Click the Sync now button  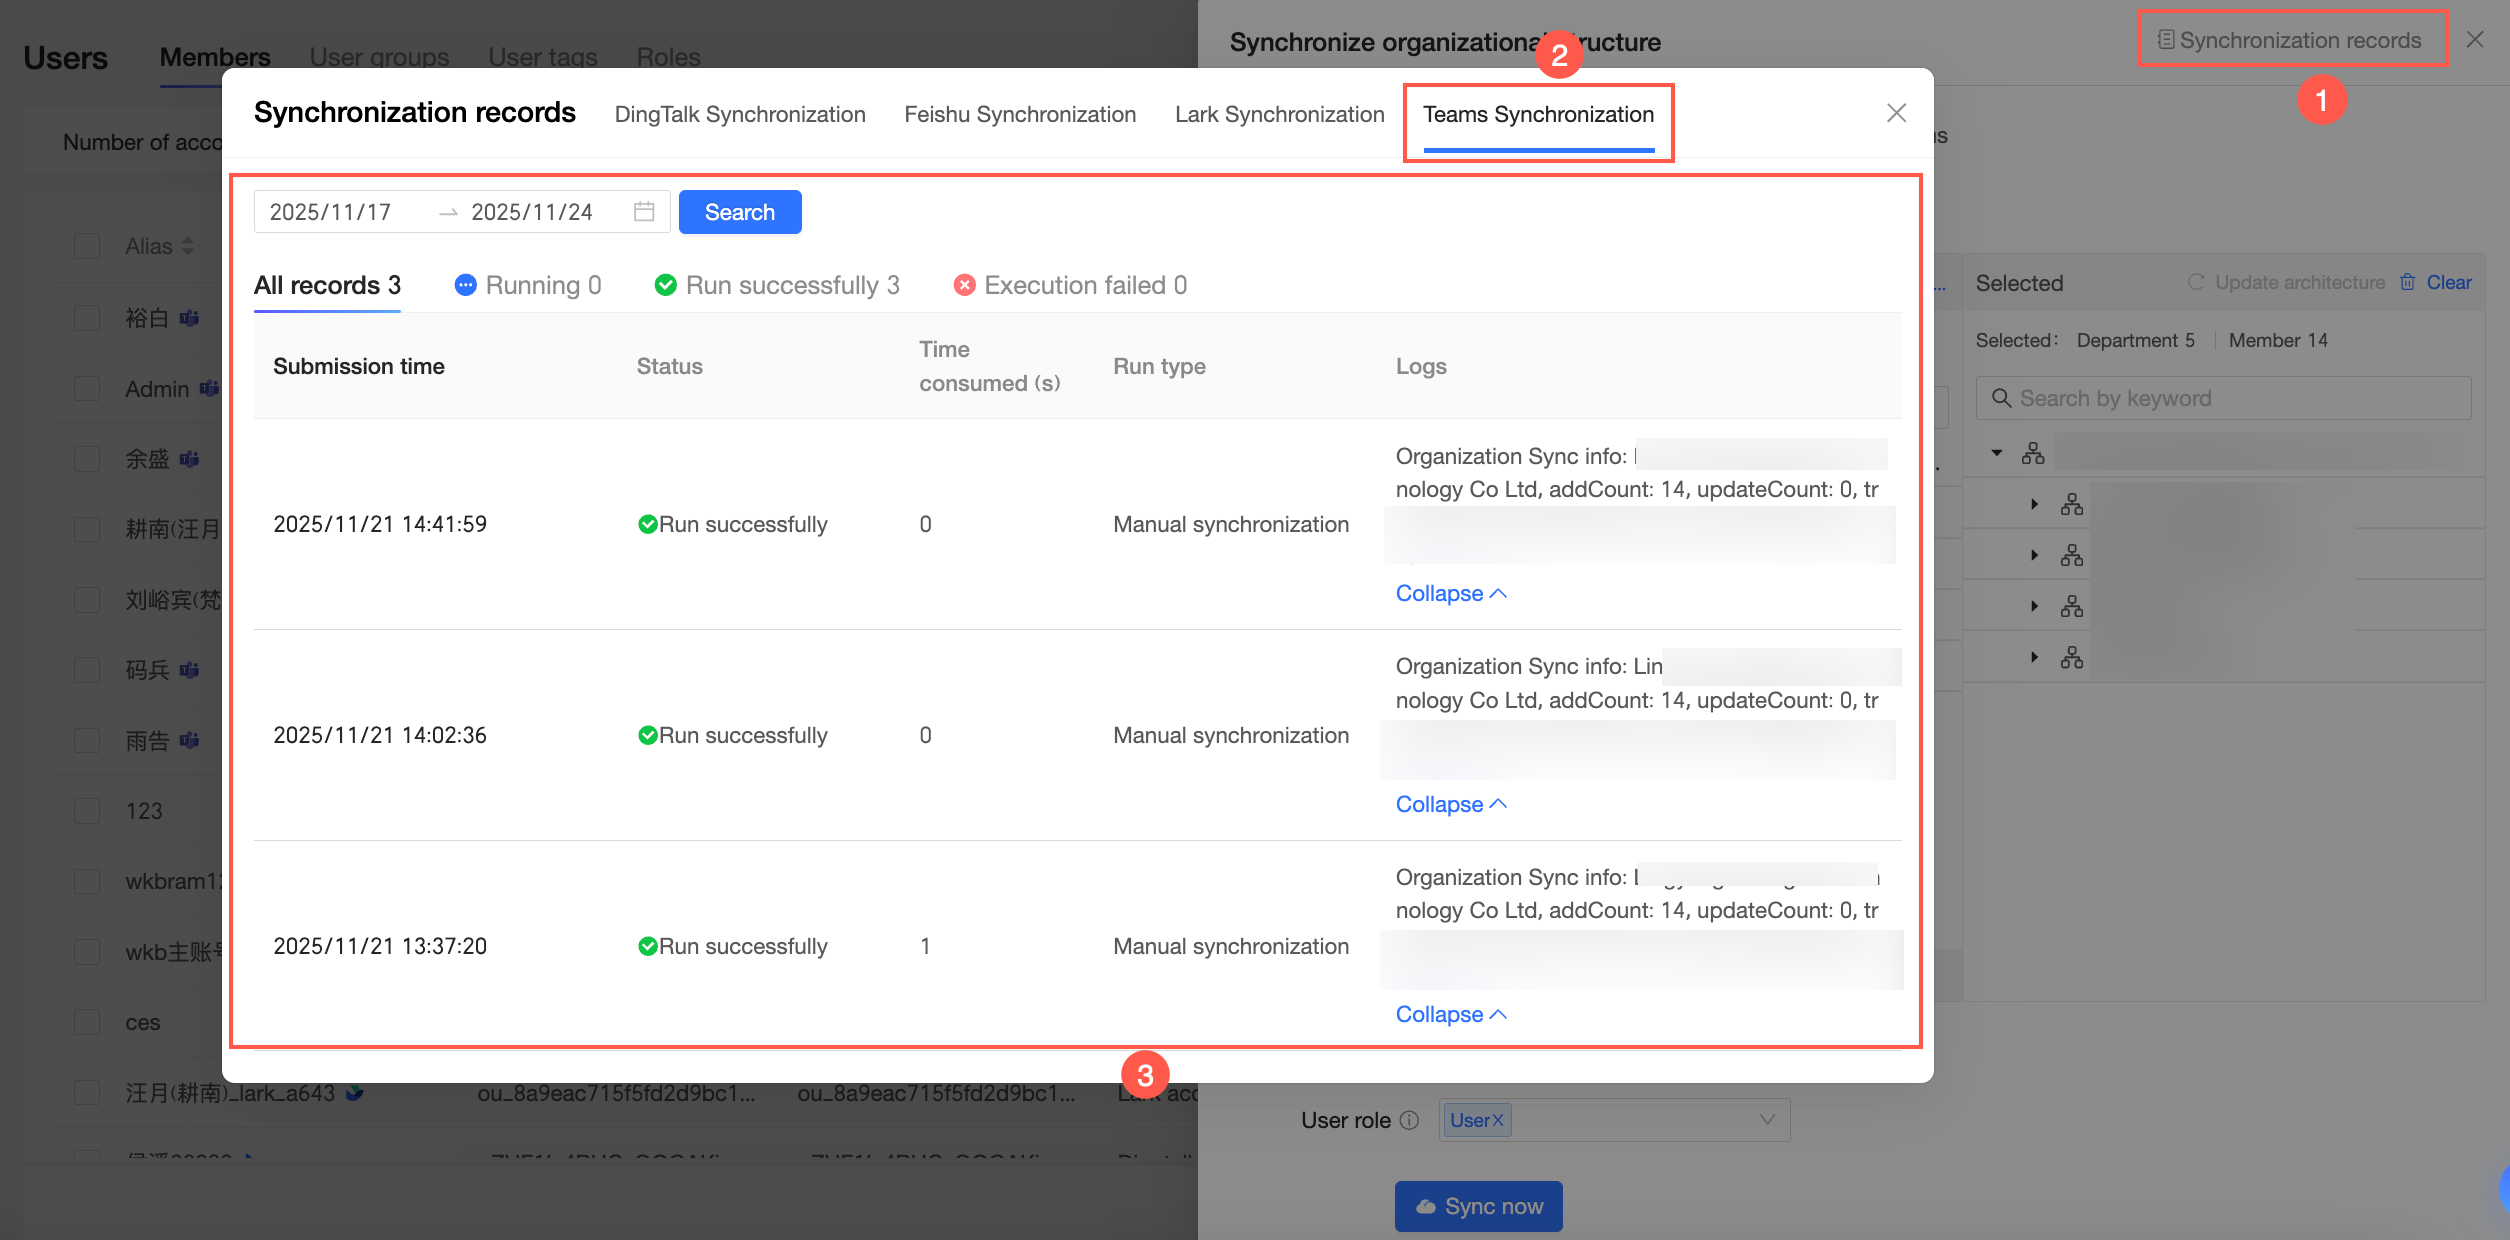[x=1478, y=1206]
